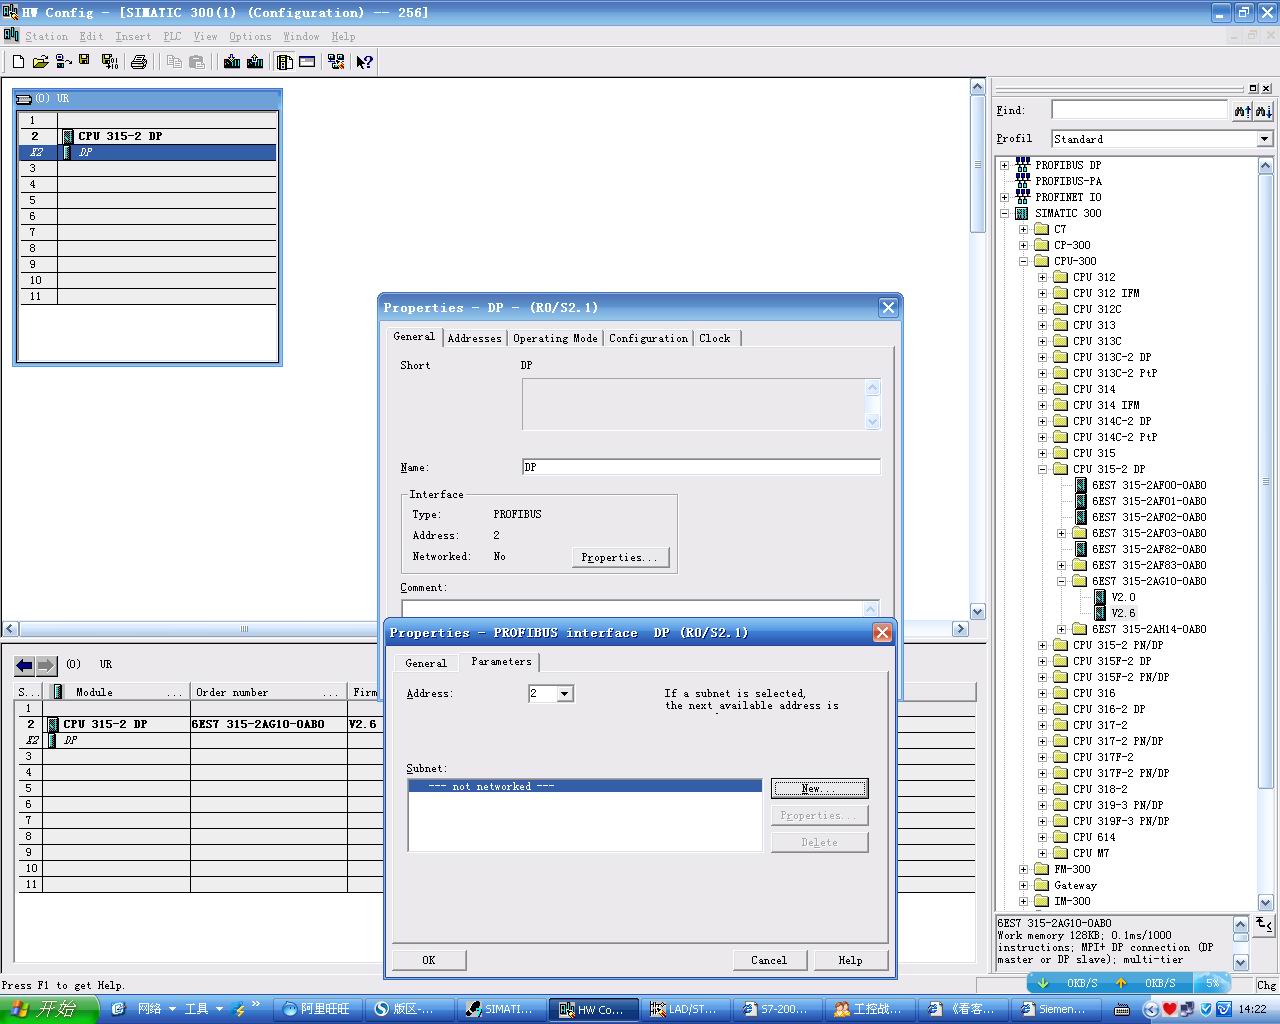Collapse the SIMATIC 300 tree node
1280x1024 pixels.
click(x=1005, y=213)
